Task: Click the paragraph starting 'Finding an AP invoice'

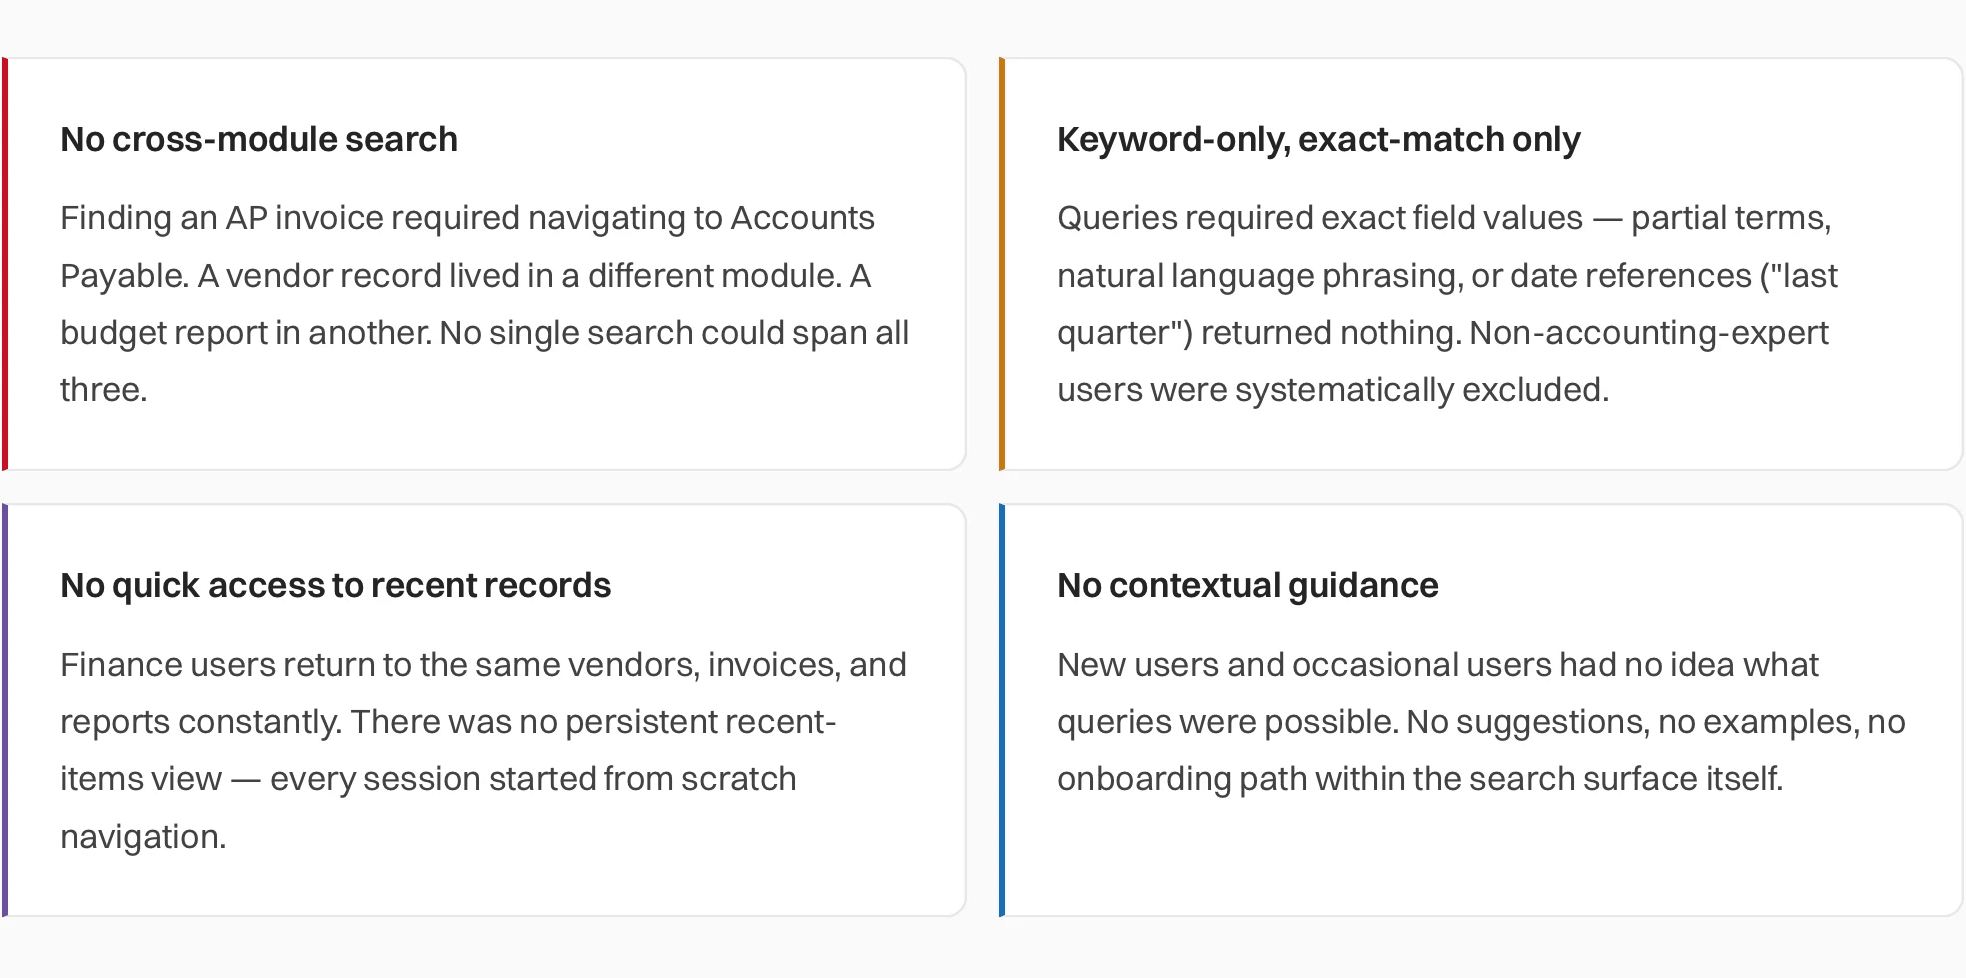Action: click(x=485, y=303)
